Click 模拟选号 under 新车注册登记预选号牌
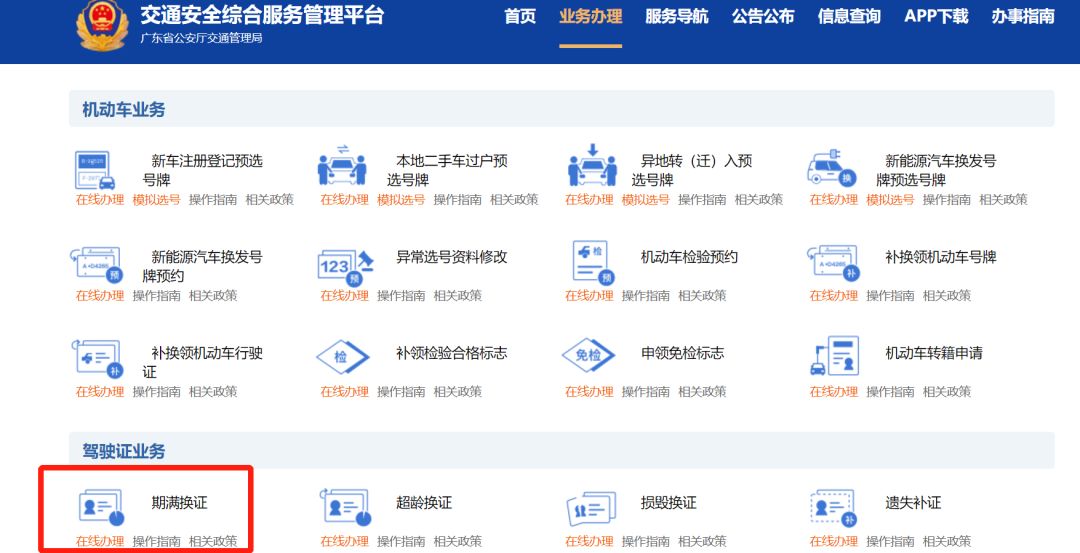This screenshot has width=1080, height=553. (x=156, y=200)
